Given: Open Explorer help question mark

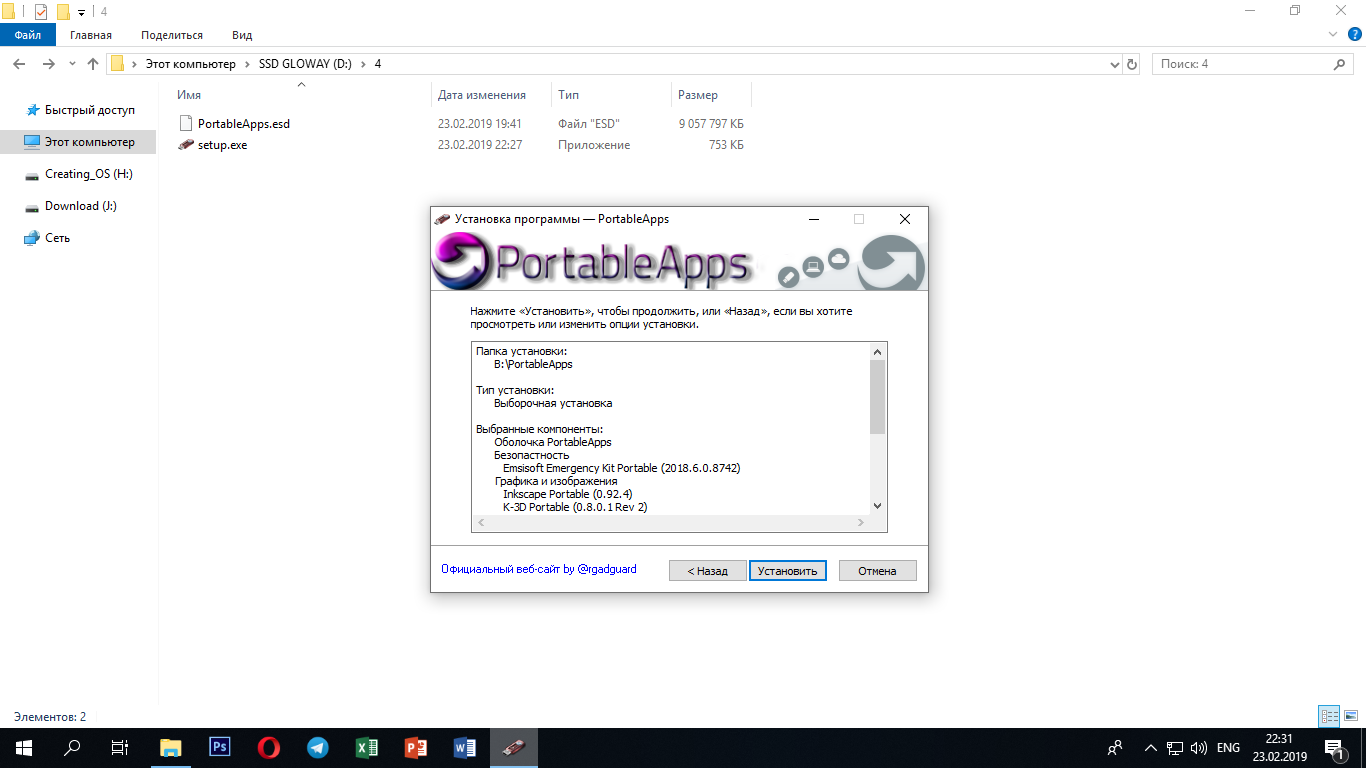Looking at the screenshot, I should 1354,35.
